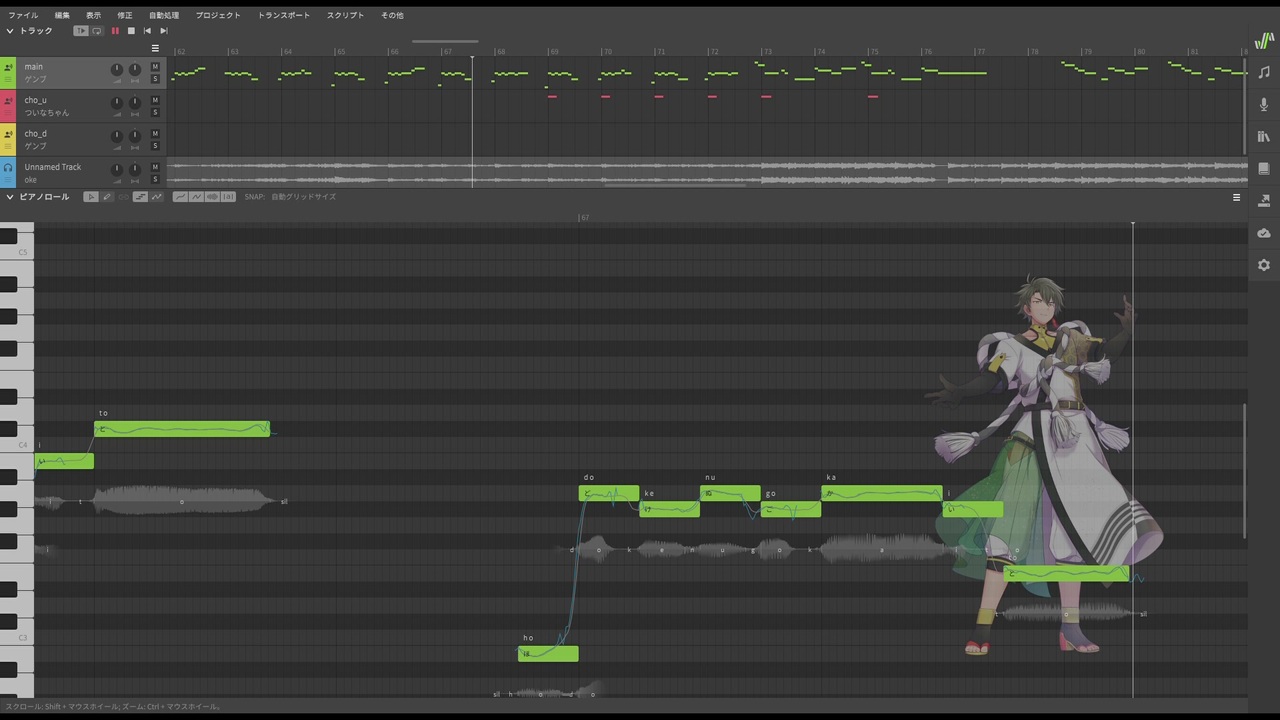Viewport: 1280px width, 720px height.
Task: Collapse the トラック panel chevron
Action: pos(10,31)
